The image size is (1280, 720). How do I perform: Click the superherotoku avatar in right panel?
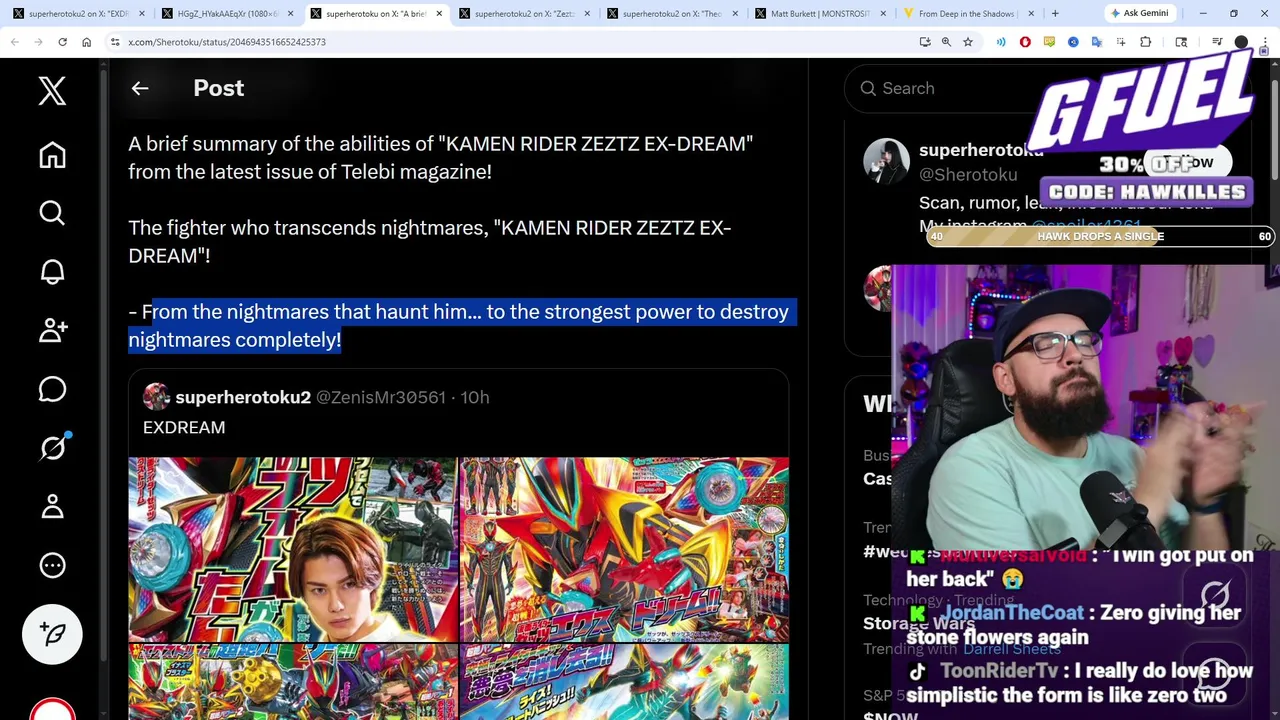pos(886,161)
